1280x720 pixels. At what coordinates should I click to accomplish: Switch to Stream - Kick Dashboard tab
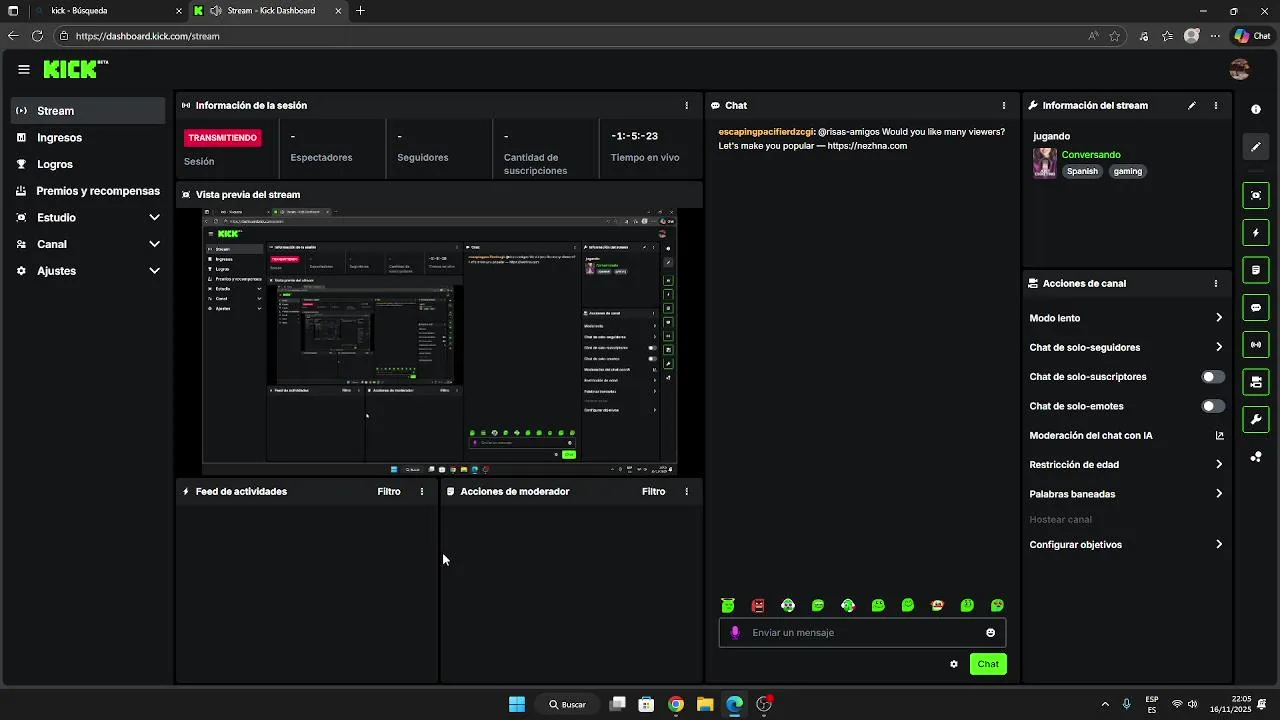[x=270, y=11]
